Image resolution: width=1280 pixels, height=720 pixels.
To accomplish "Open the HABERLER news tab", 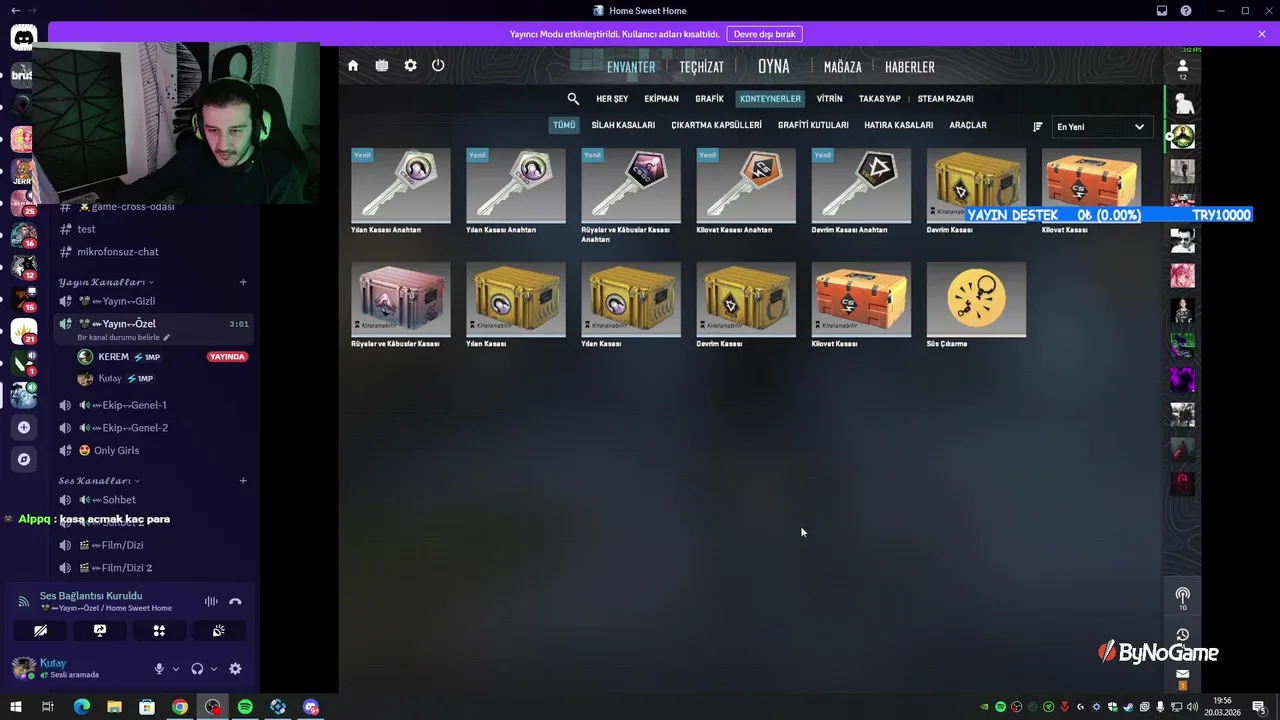I will tap(910, 67).
